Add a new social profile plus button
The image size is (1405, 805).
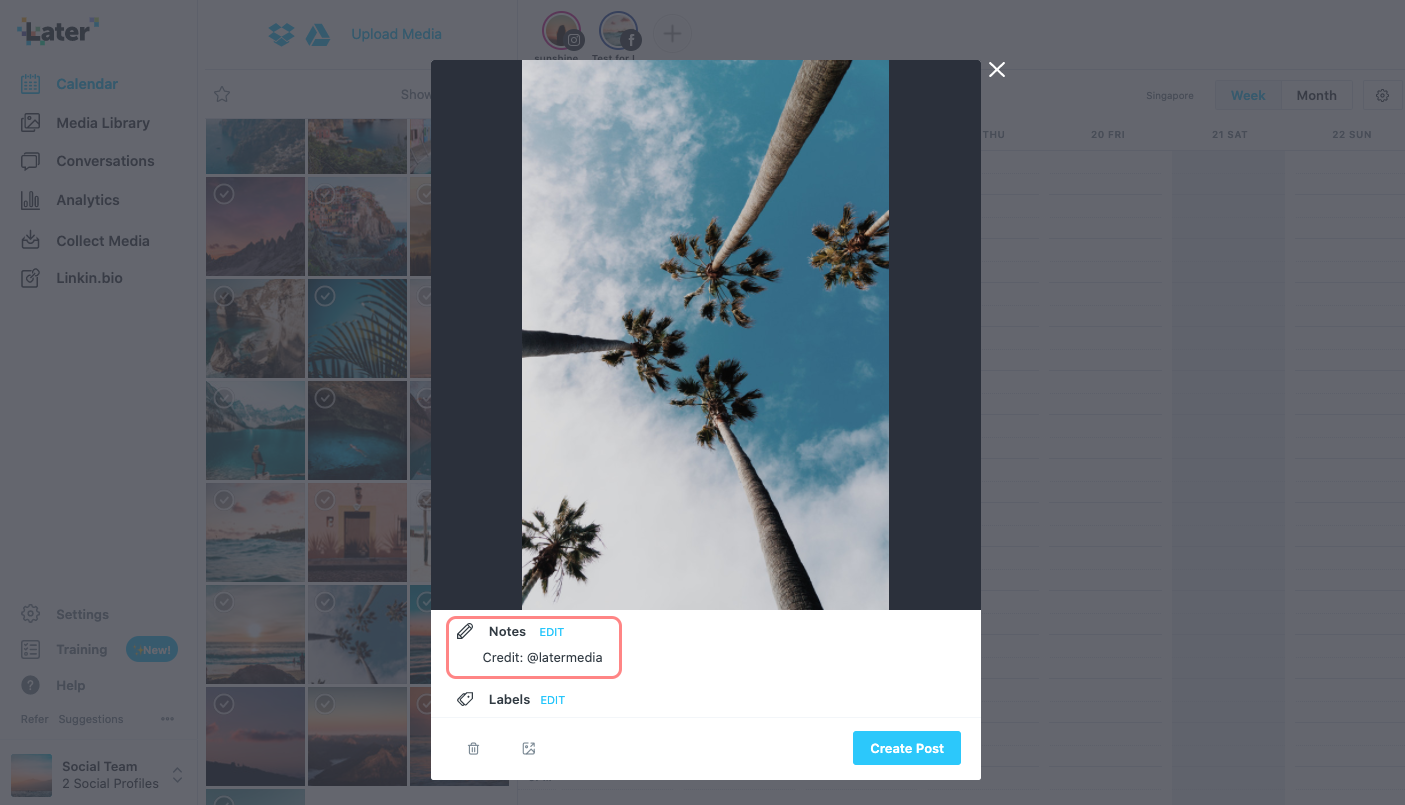672,34
